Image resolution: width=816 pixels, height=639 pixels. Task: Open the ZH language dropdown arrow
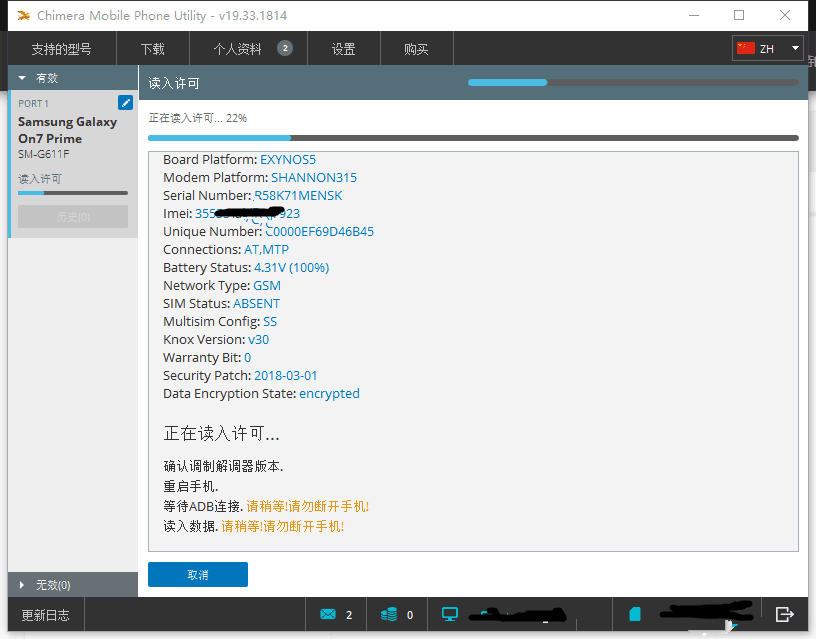tap(795, 48)
